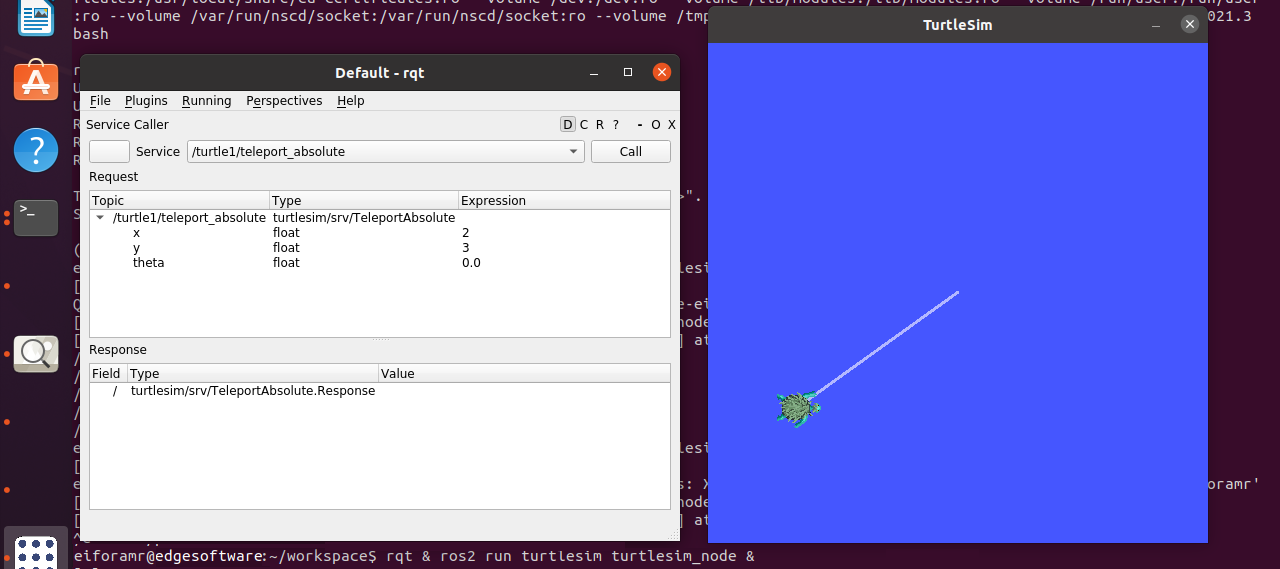Click the D dock toggle in Service Caller
The width and height of the screenshot is (1280, 569).
(x=568, y=125)
